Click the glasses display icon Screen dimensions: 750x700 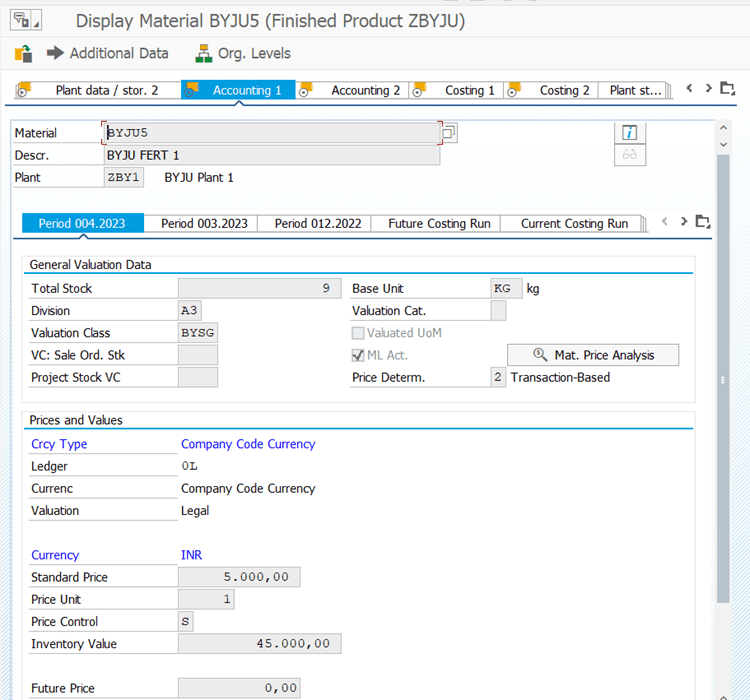point(630,155)
